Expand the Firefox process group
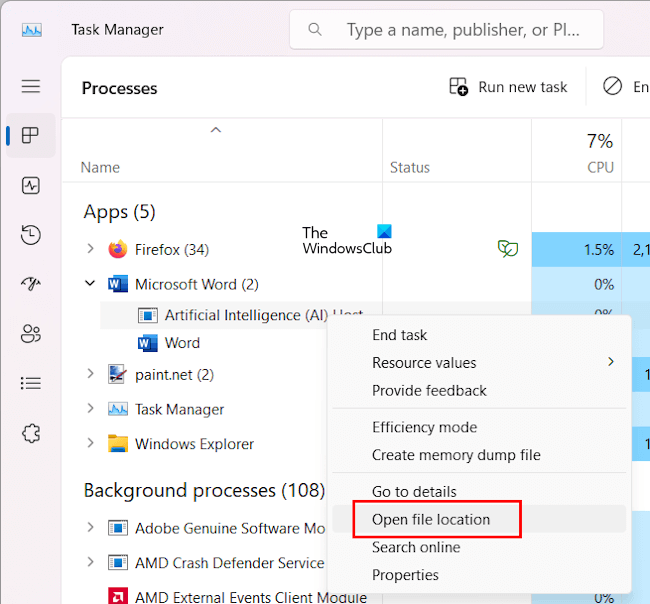The image size is (650, 604). (90, 249)
